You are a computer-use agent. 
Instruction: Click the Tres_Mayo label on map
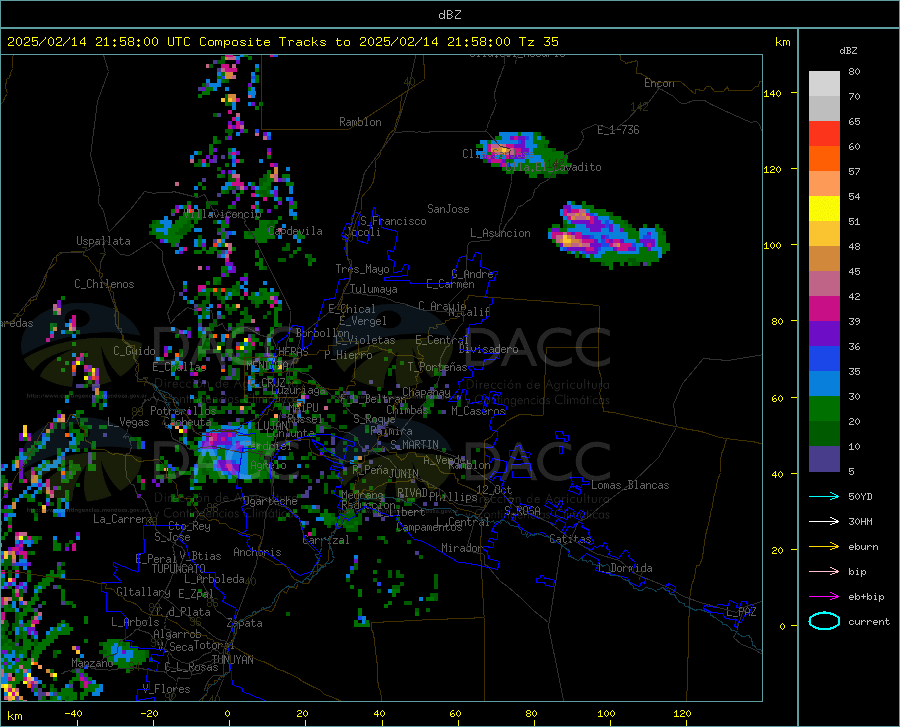pos(362,269)
